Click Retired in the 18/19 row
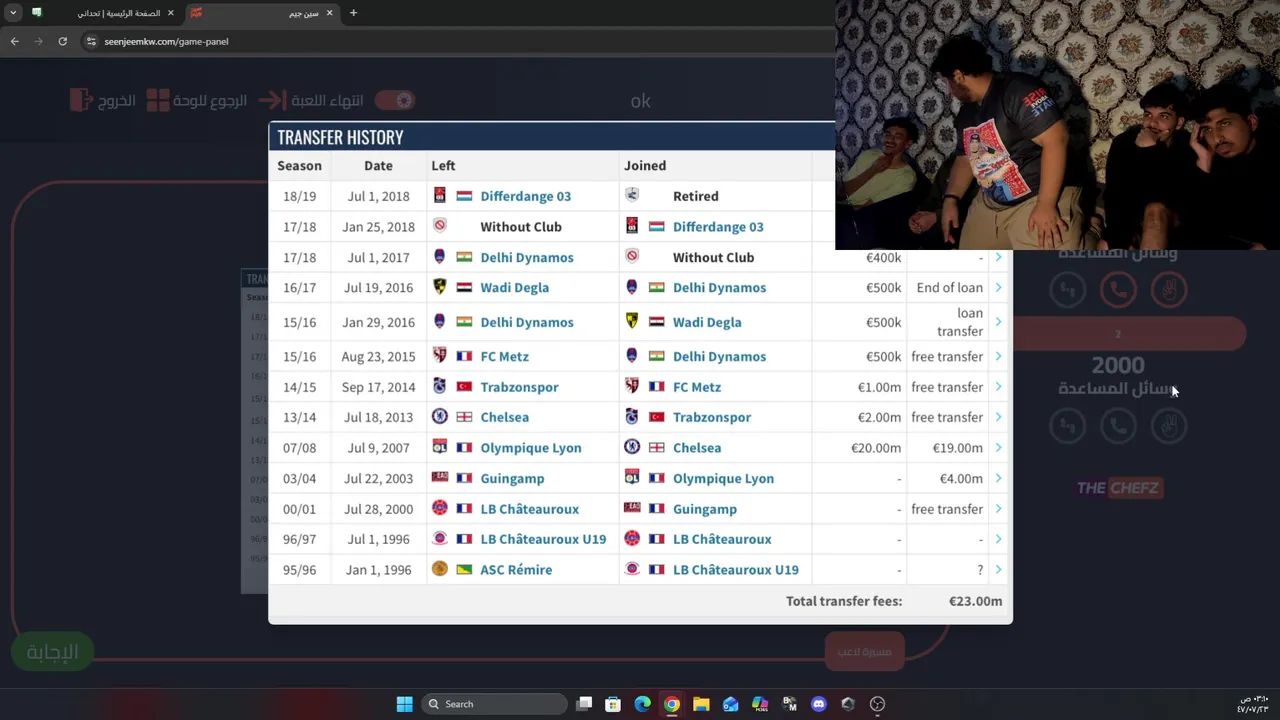The image size is (1280, 720). pyautogui.click(x=695, y=196)
